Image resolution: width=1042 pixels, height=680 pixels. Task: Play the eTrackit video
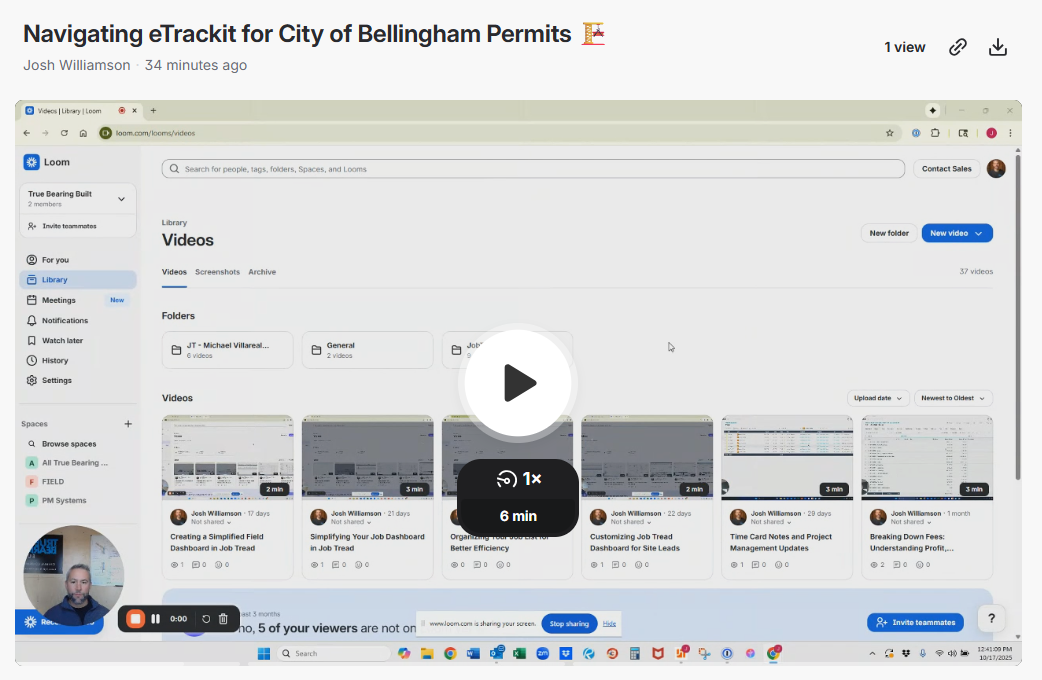click(x=517, y=383)
